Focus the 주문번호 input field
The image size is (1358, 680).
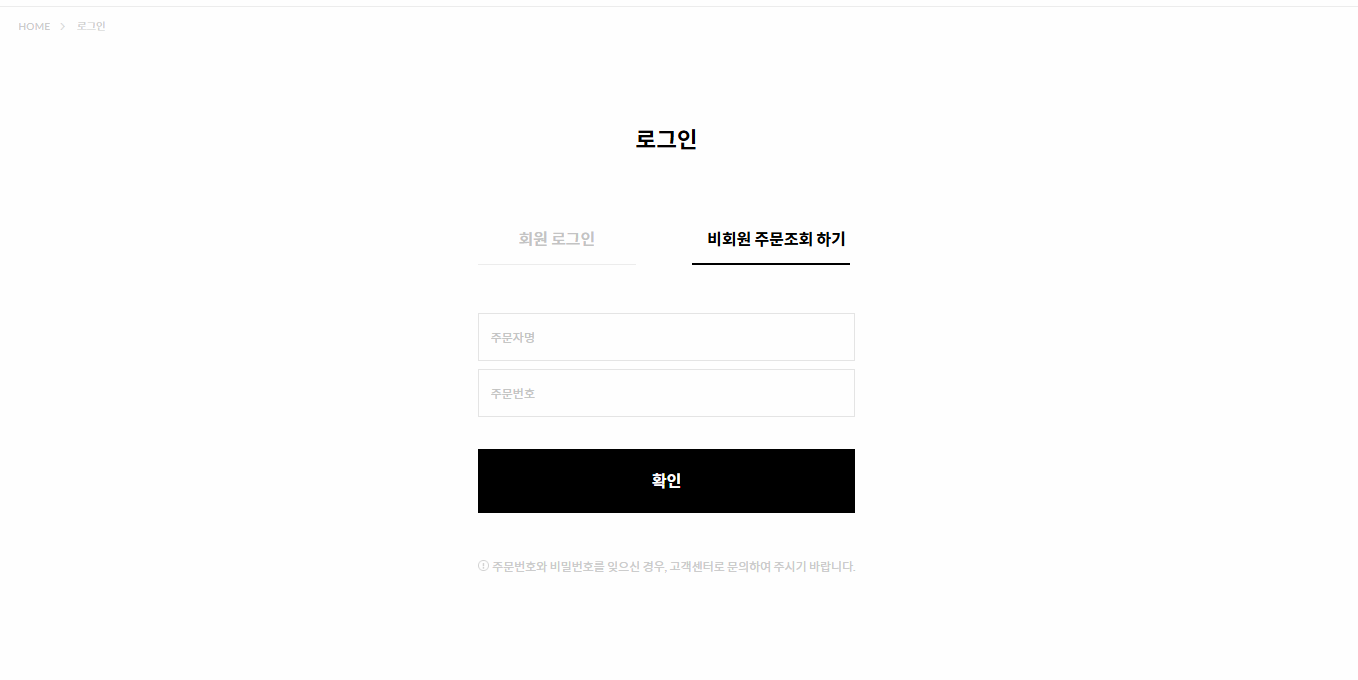tap(666, 393)
